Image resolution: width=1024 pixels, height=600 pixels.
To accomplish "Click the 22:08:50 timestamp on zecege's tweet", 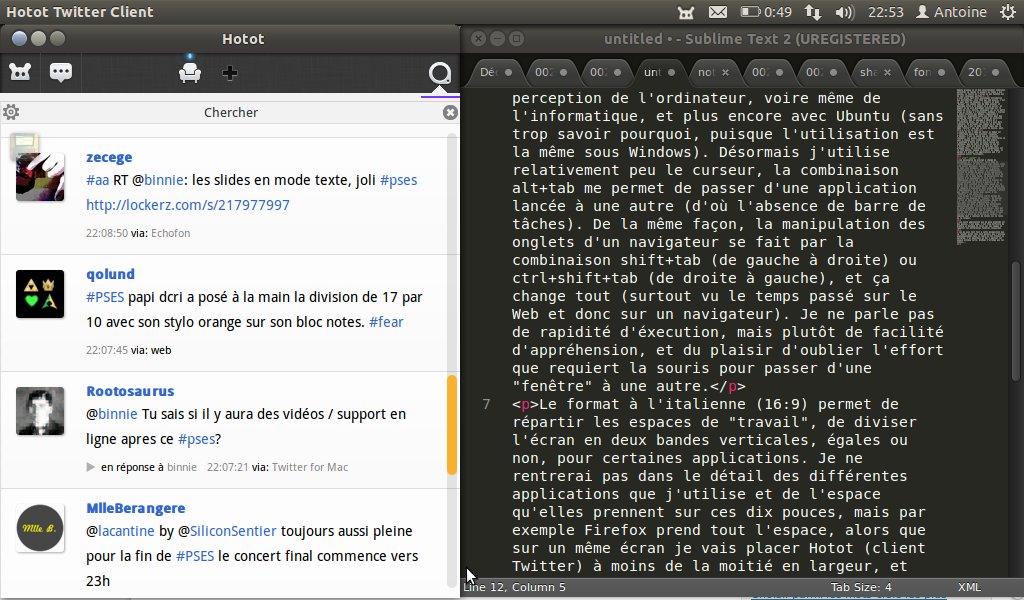I will [107, 233].
